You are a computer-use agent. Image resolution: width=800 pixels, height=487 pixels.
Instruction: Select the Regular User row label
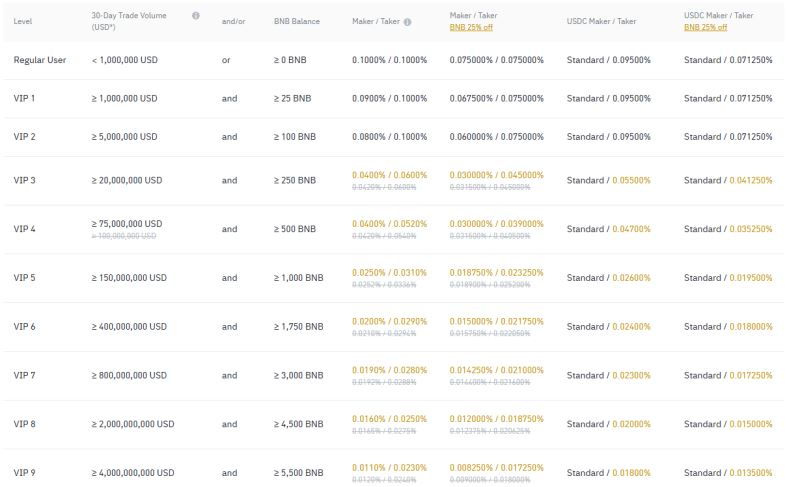coord(39,60)
